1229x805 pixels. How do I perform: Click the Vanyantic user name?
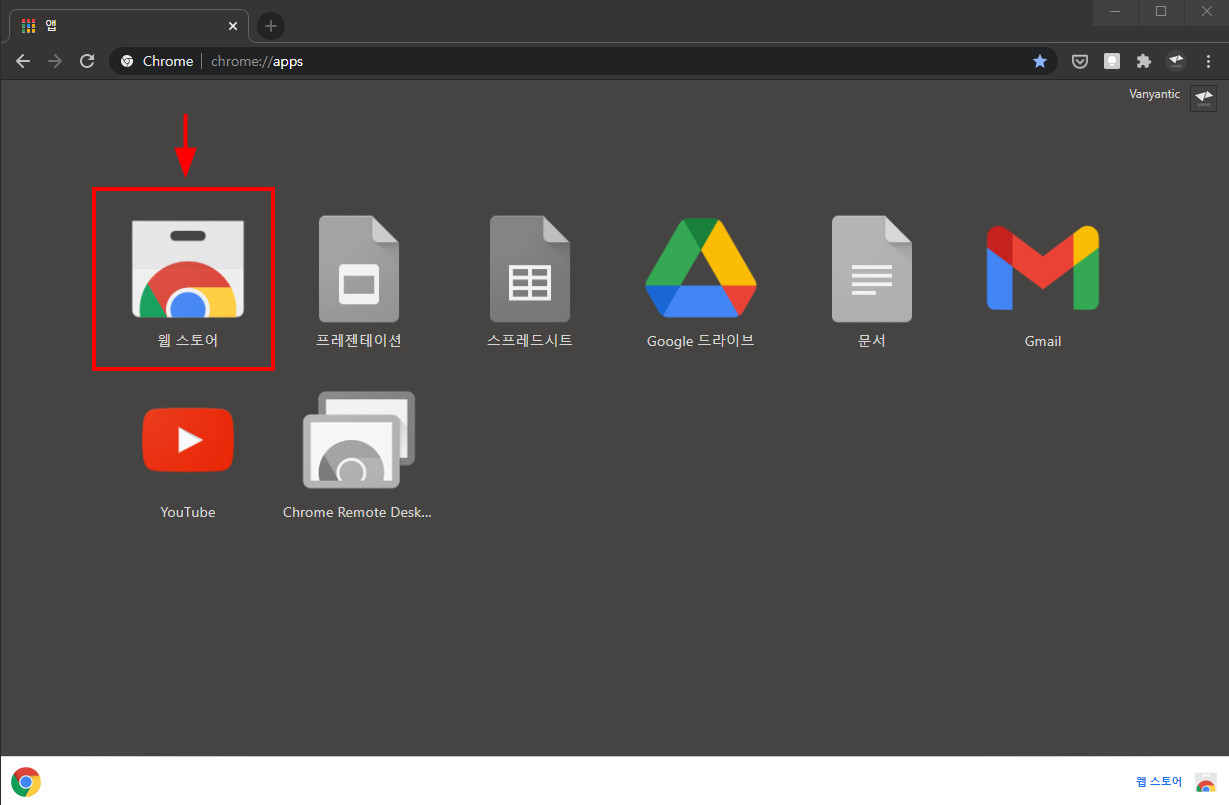coord(1155,94)
